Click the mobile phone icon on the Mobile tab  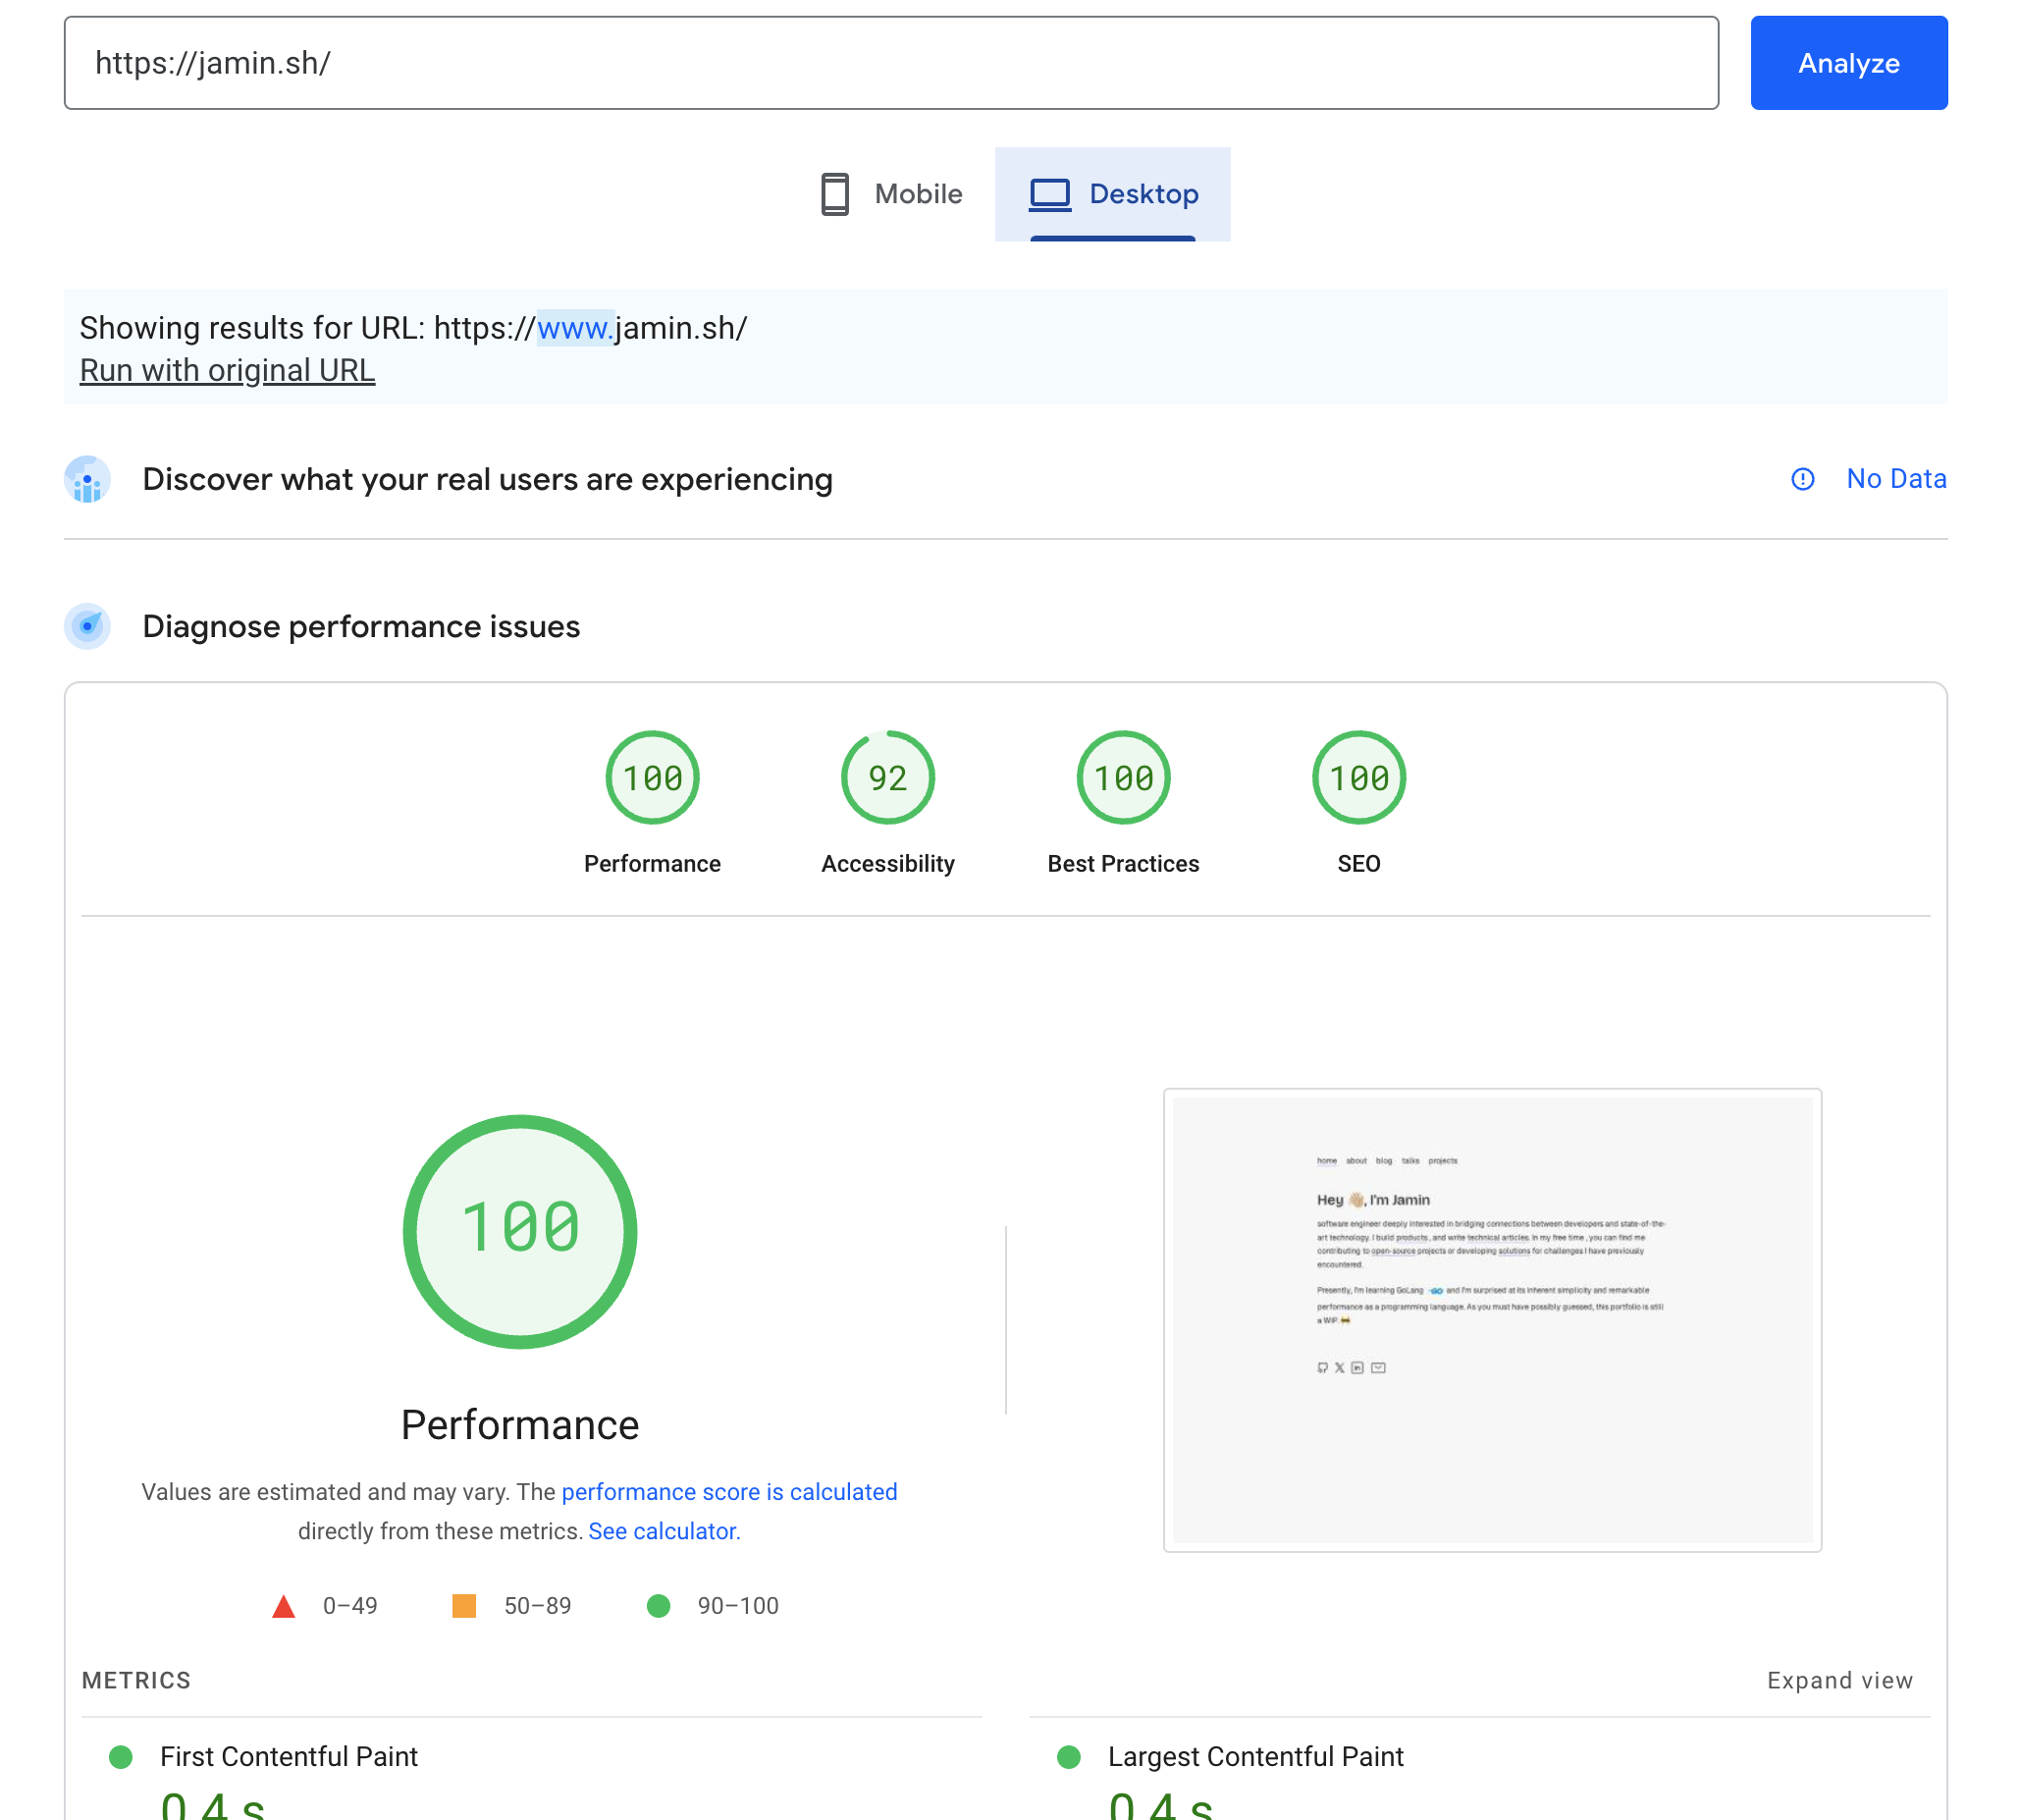click(x=834, y=194)
